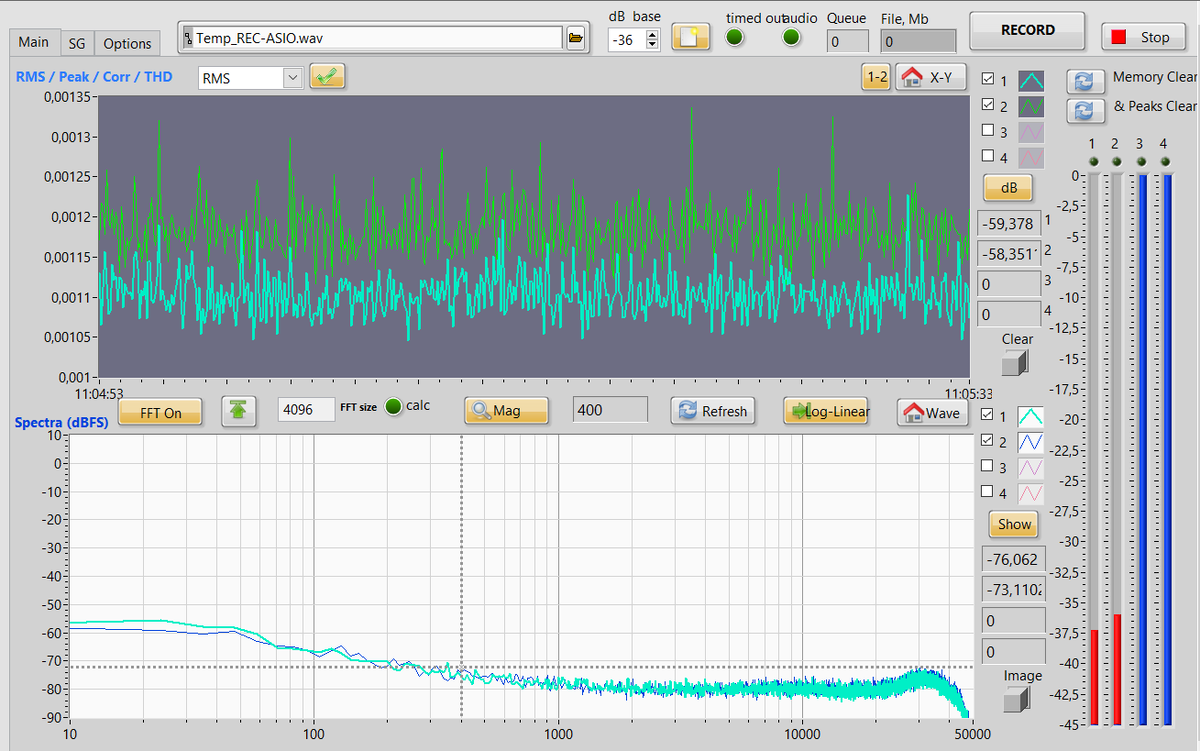Image resolution: width=1200 pixels, height=751 pixels.
Task: Toggle the audio indicator LED
Action: pos(792,37)
